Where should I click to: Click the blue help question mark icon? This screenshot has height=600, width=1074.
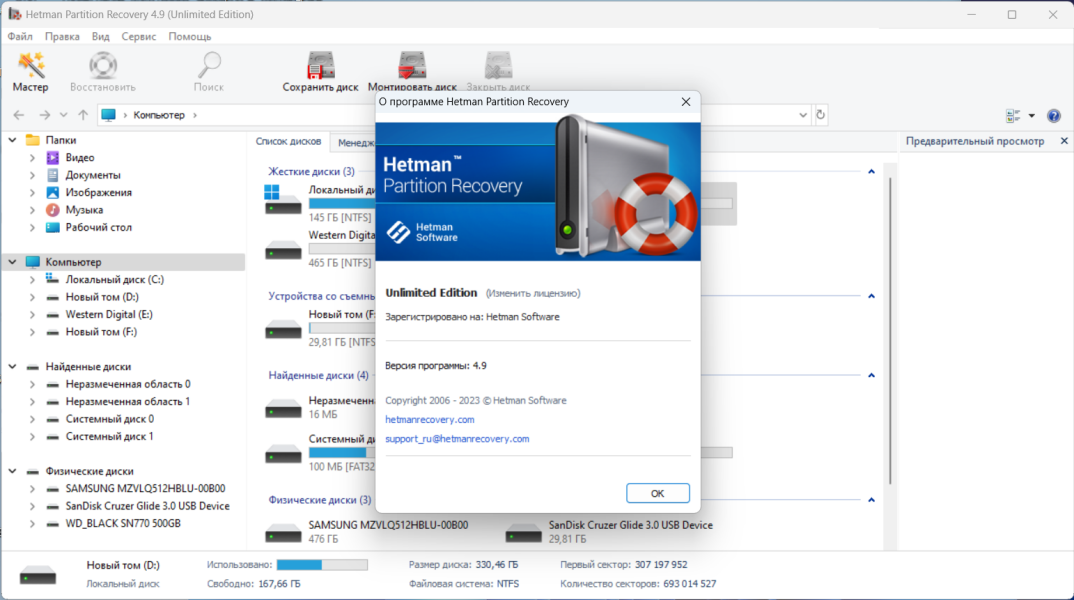tap(1053, 116)
